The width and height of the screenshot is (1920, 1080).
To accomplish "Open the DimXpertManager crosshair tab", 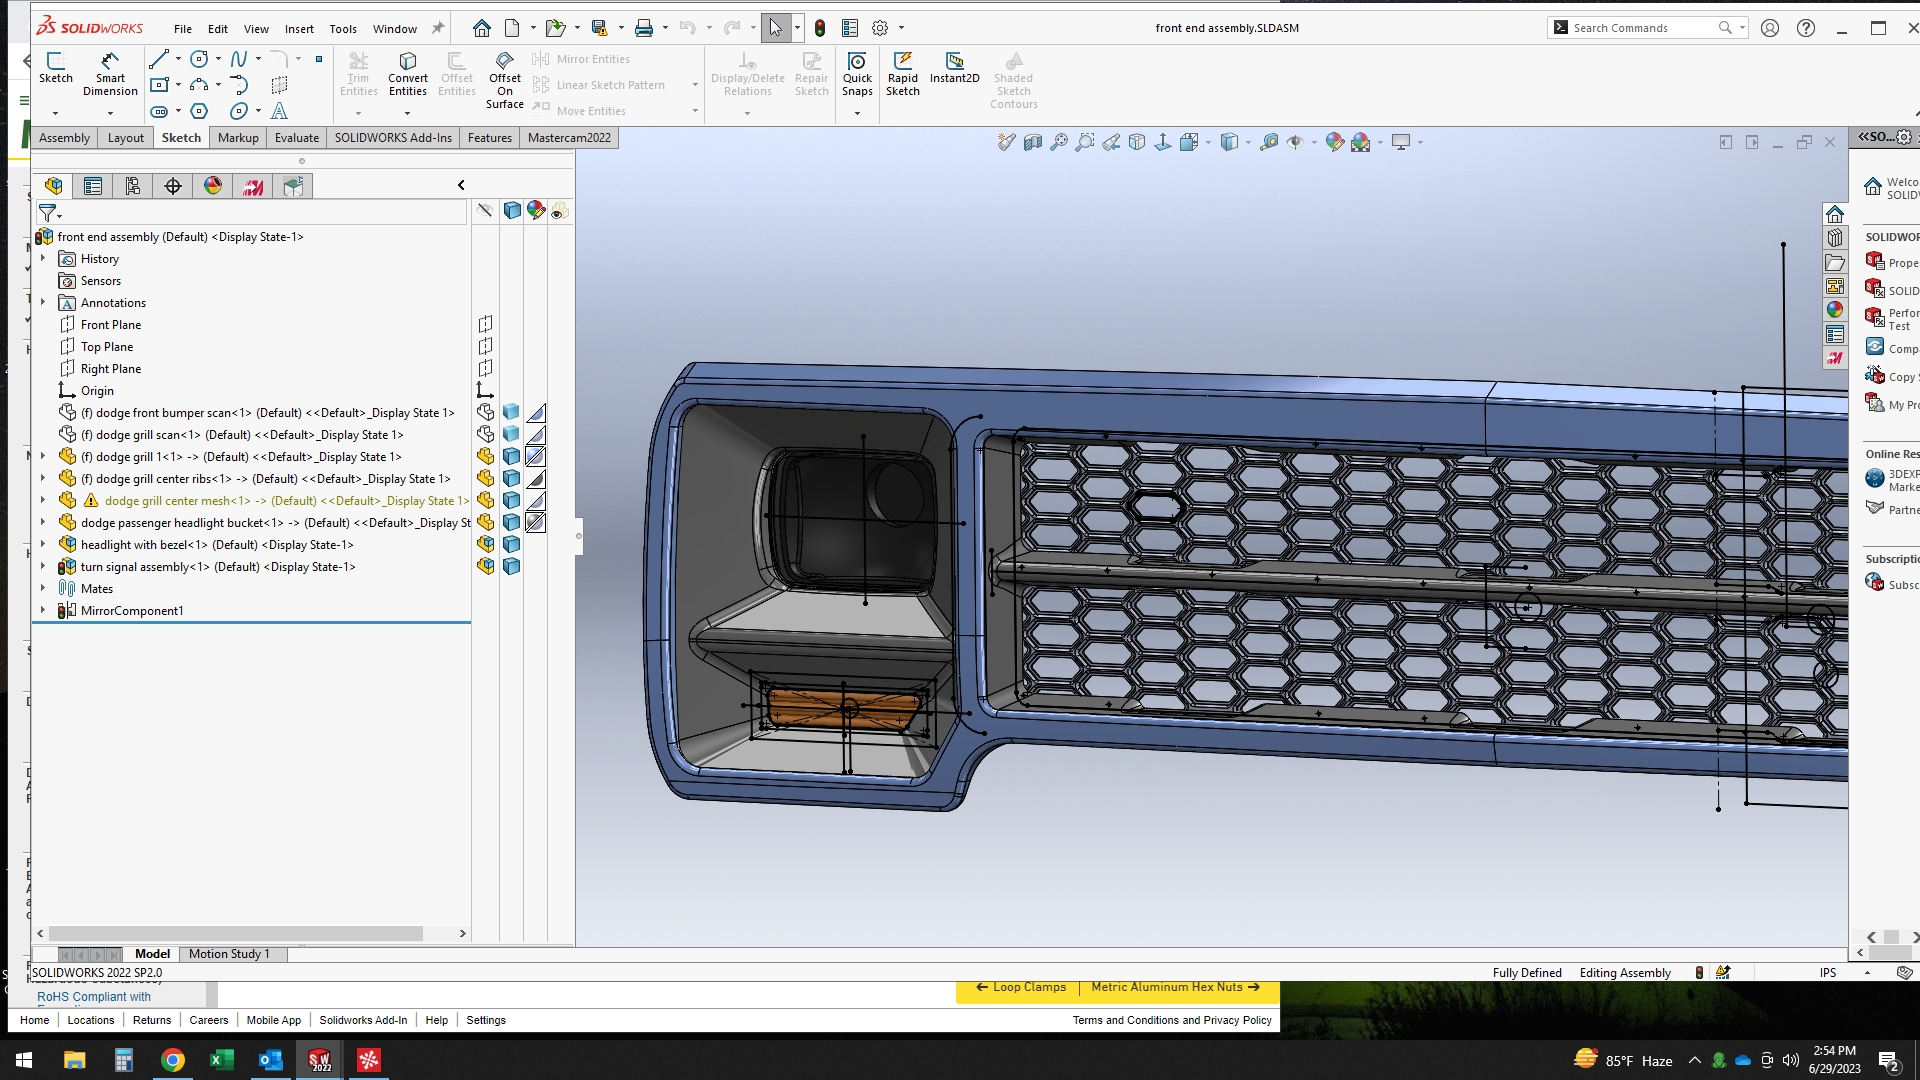I will [173, 186].
